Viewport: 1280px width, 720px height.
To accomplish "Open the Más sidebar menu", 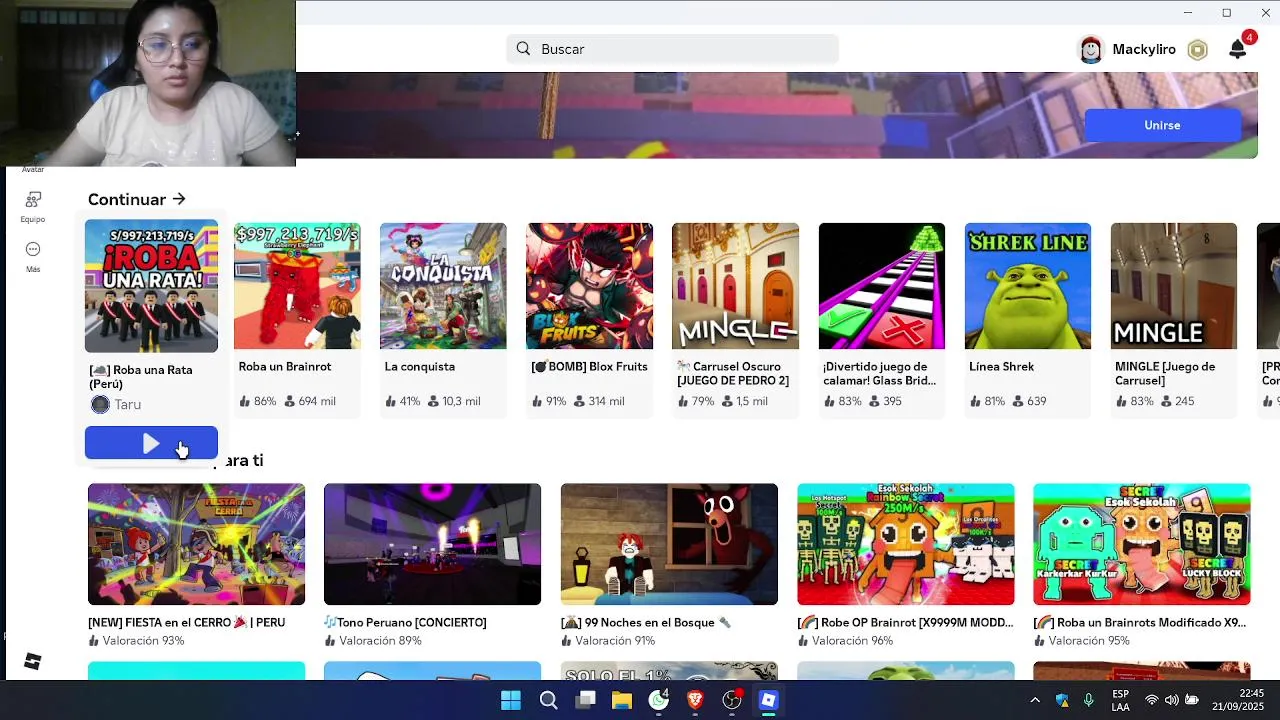I will pos(33,249).
